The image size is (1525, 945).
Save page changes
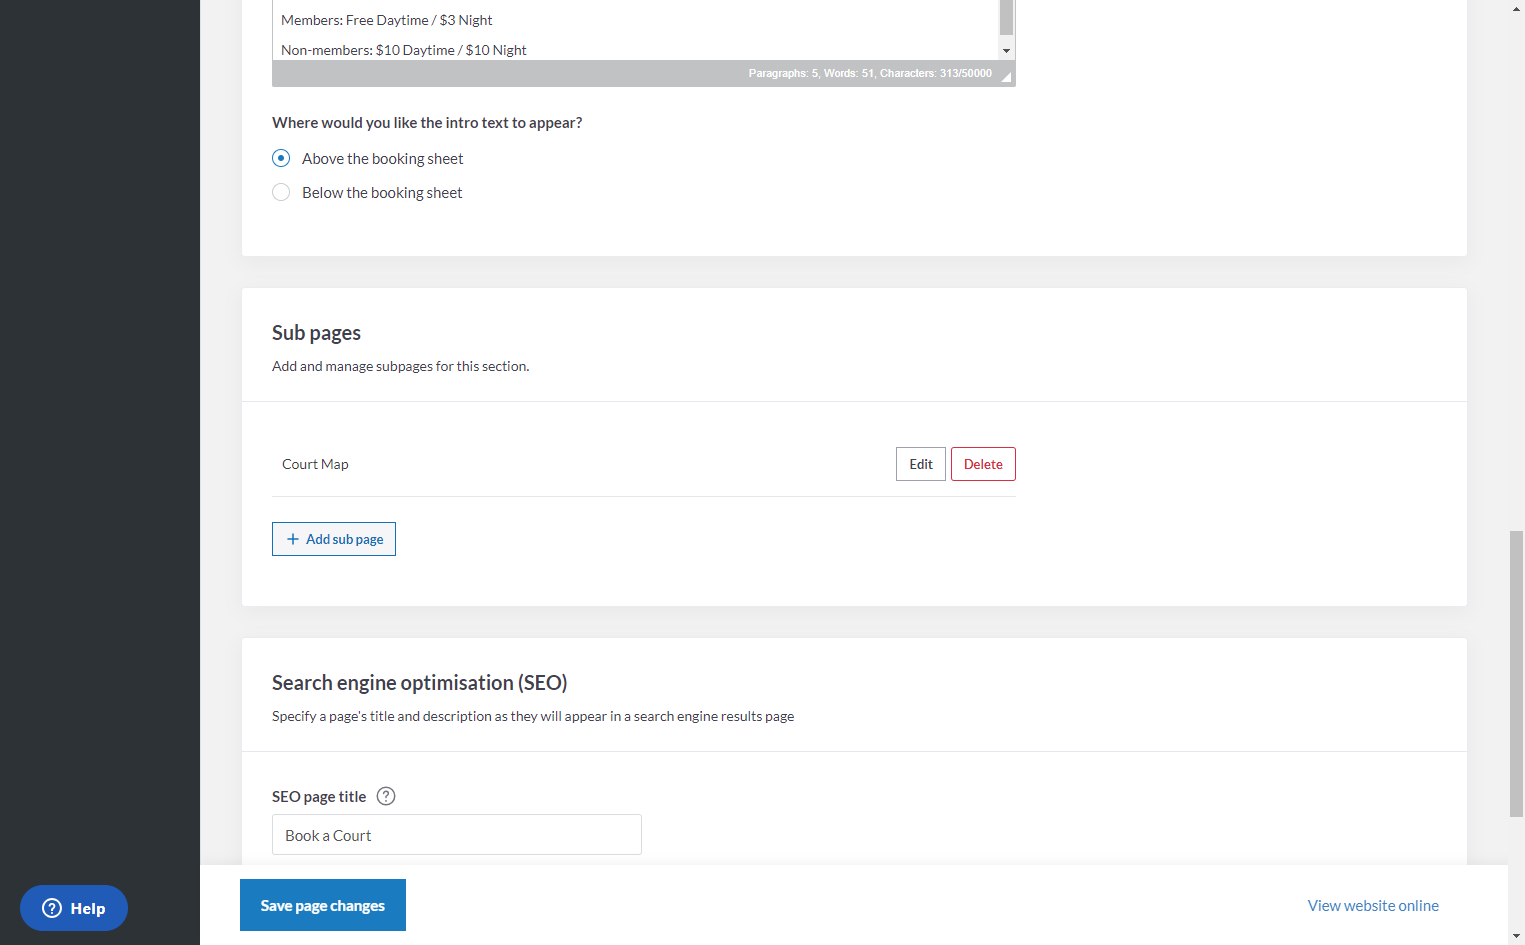pos(323,905)
